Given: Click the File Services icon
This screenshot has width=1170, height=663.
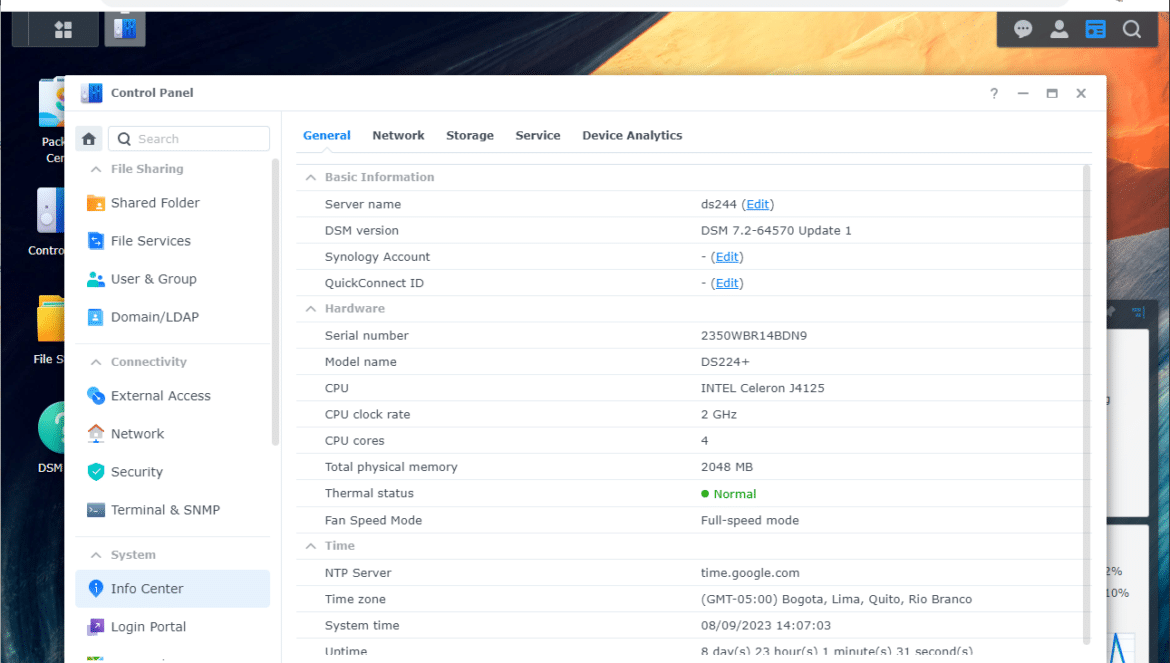Looking at the screenshot, I should click(96, 241).
